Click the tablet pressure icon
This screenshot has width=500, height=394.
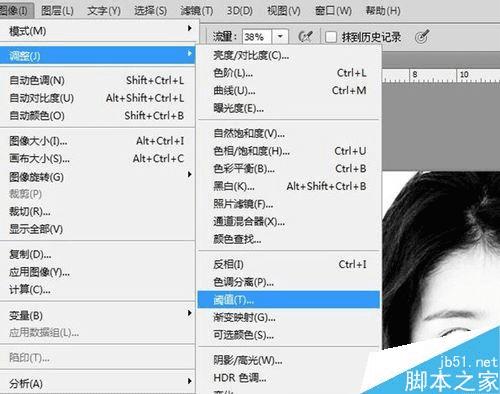tap(422, 37)
